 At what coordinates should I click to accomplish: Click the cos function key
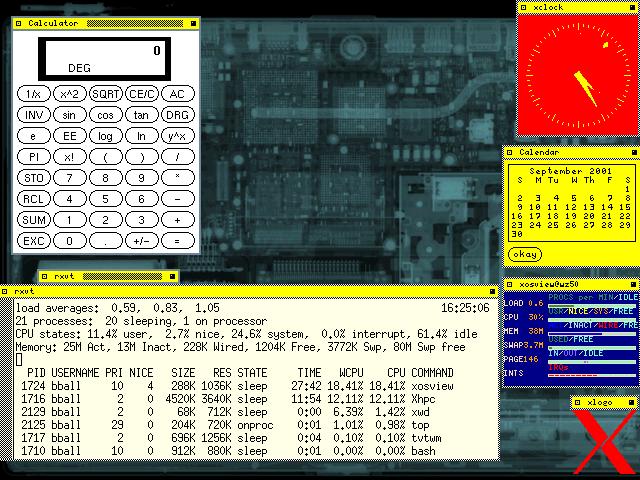106,115
